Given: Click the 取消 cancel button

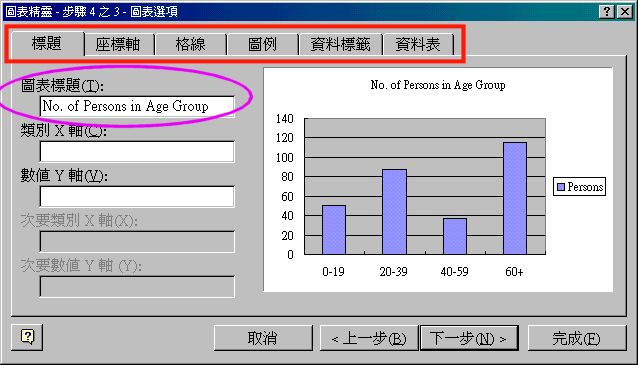Looking at the screenshot, I should coord(263,338).
